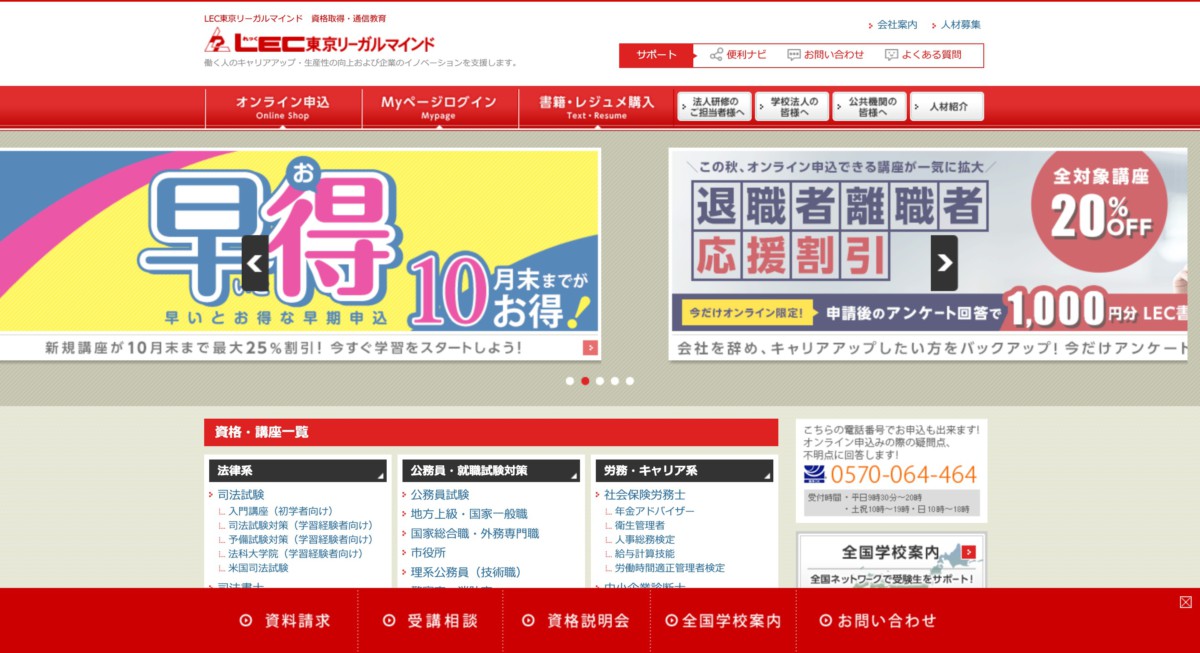Open 予備試験対策（学習経験者向け）
This screenshot has height=653, width=1200.
tap(300, 539)
